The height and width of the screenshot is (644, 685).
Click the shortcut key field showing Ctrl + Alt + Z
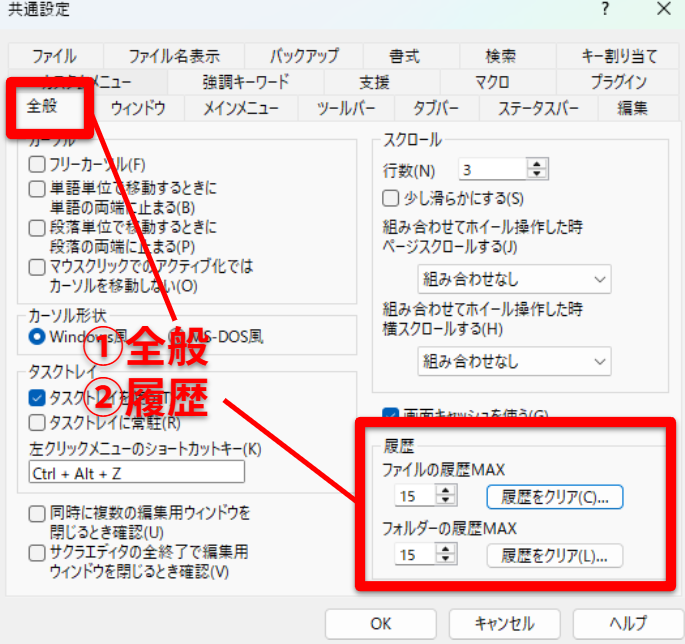point(136,472)
